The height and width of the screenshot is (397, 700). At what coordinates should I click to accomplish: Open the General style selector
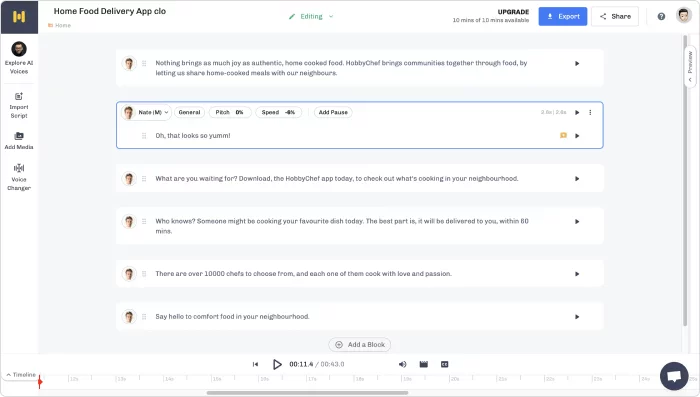point(189,113)
